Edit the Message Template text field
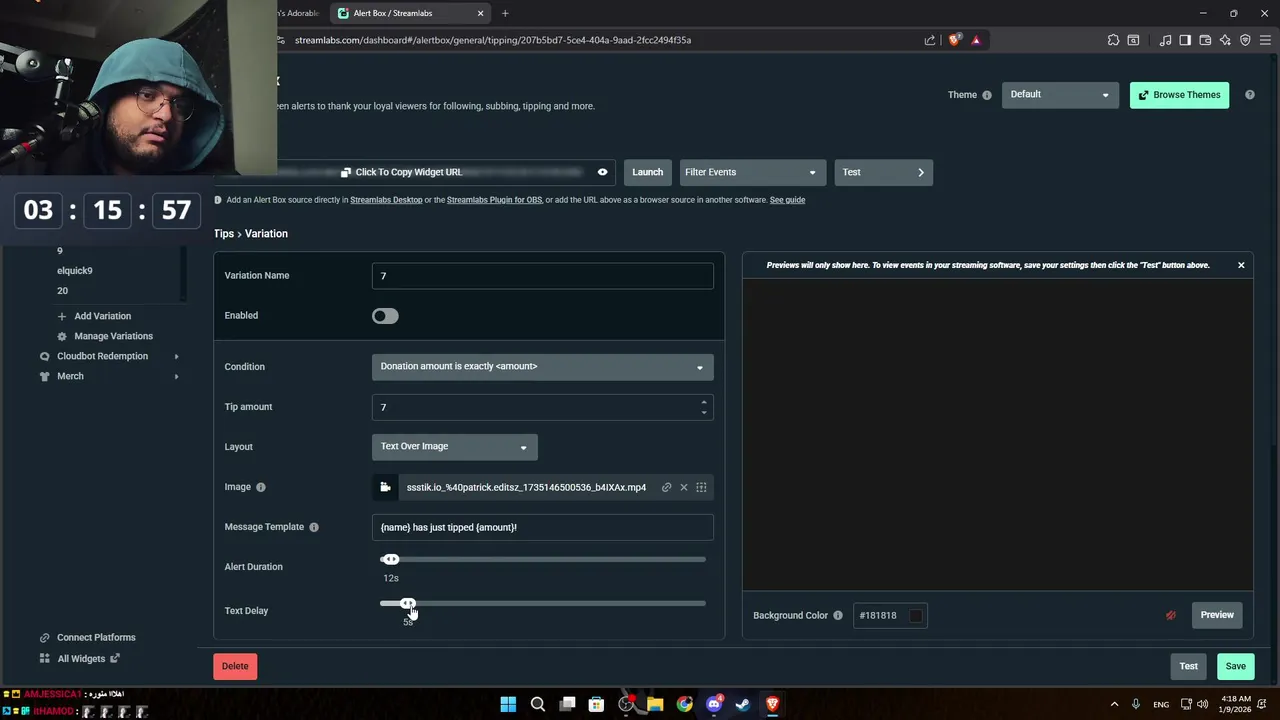 click(x=542, y=527)
